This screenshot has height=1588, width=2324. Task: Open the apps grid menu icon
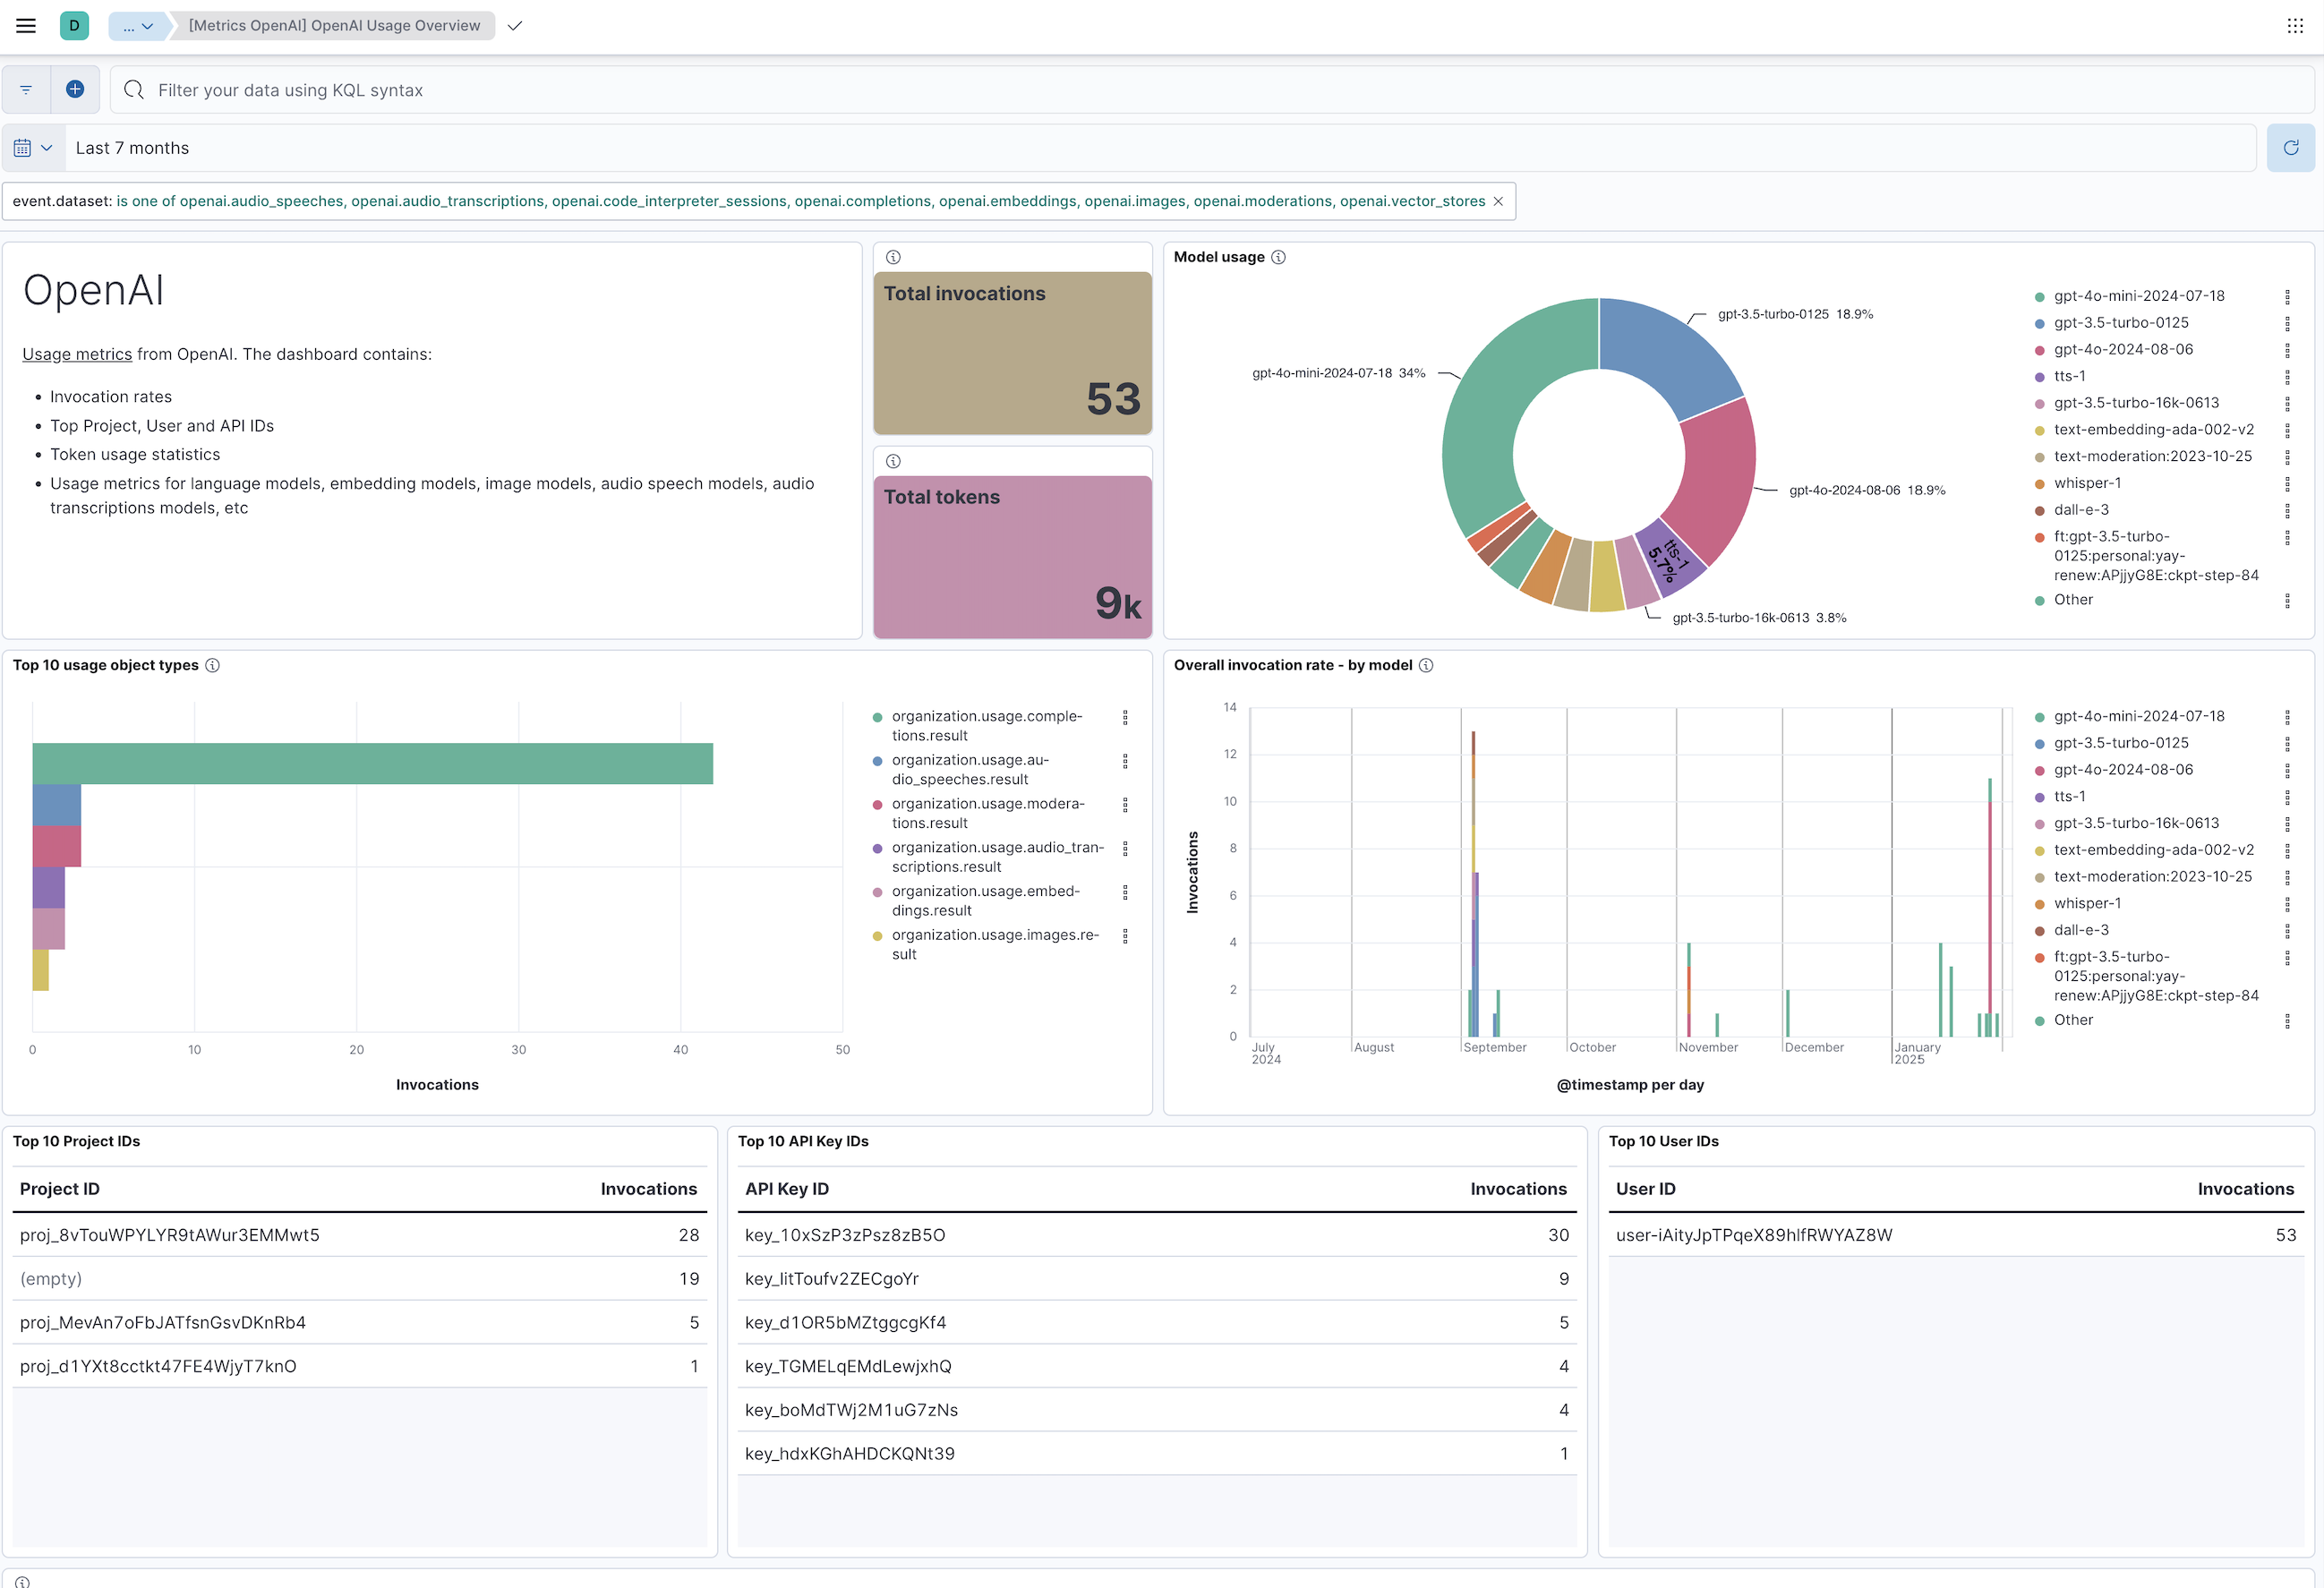coord(2295,26)
